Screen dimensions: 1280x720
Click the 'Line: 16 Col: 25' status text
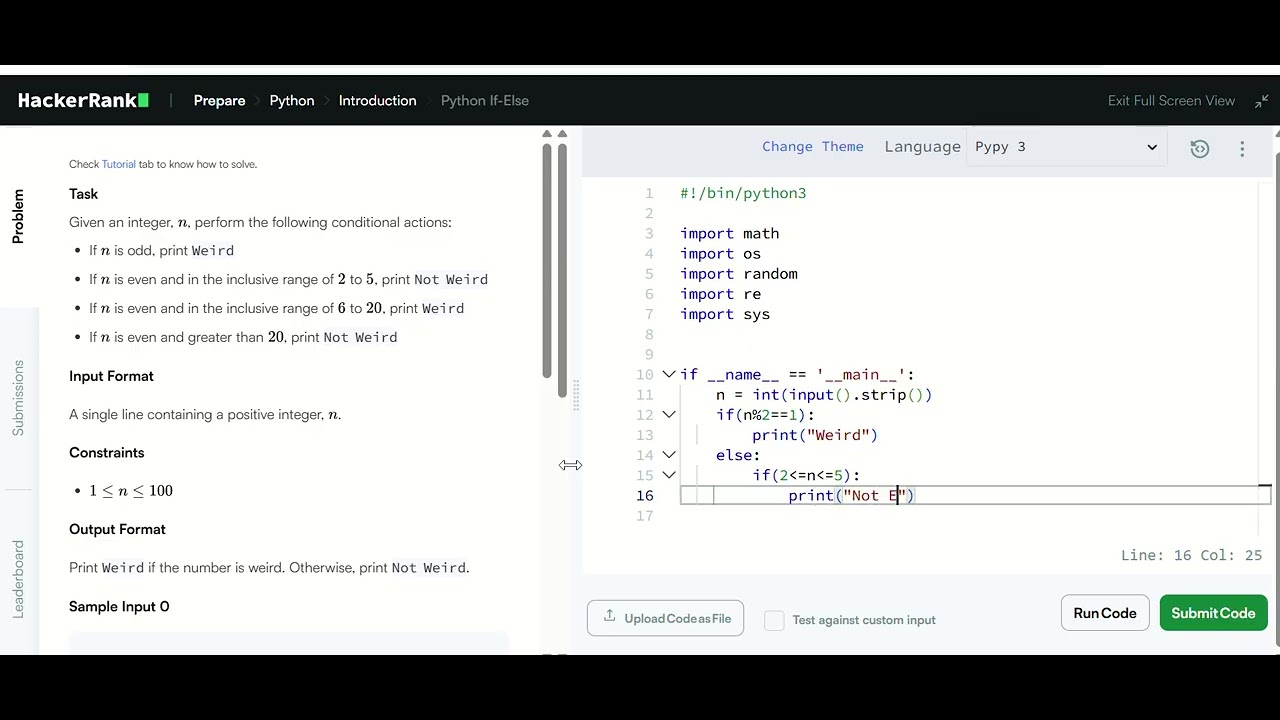click(1191, 555)
